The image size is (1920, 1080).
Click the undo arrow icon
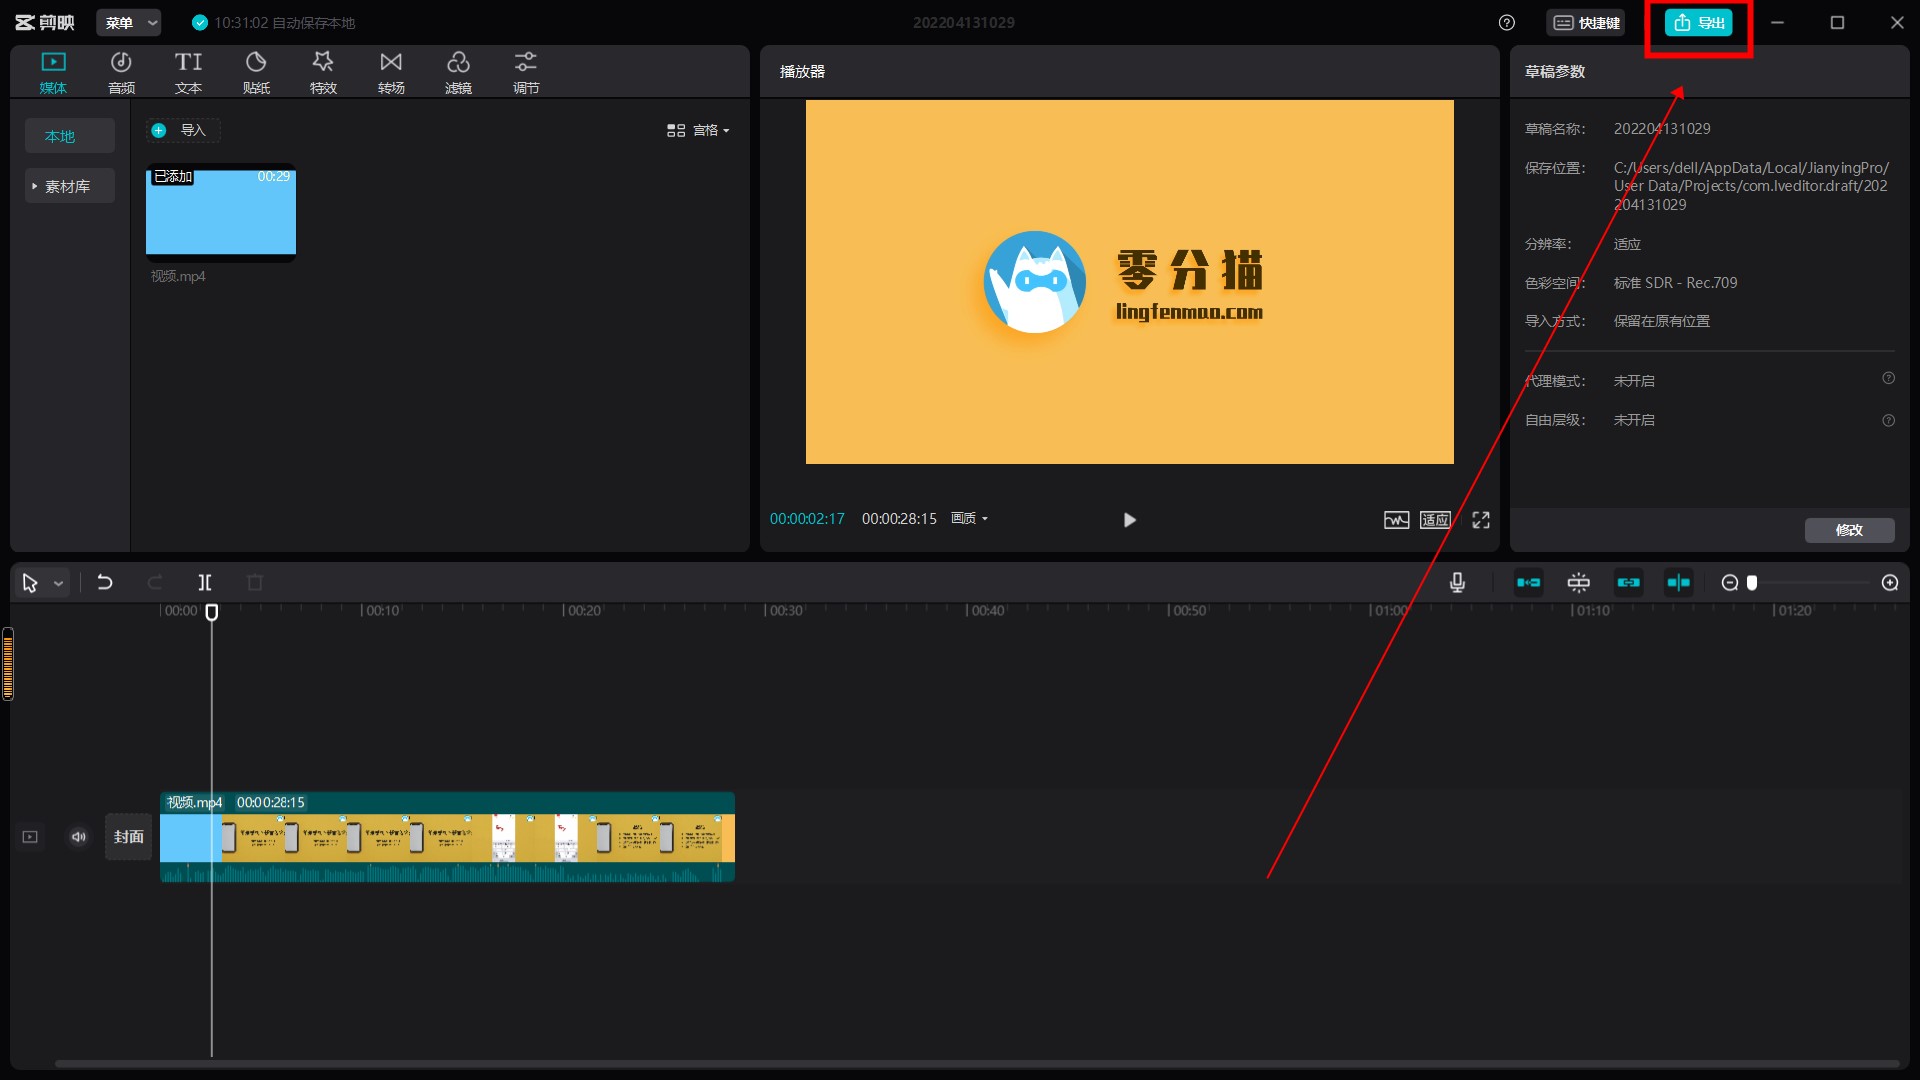click(105, 583)
